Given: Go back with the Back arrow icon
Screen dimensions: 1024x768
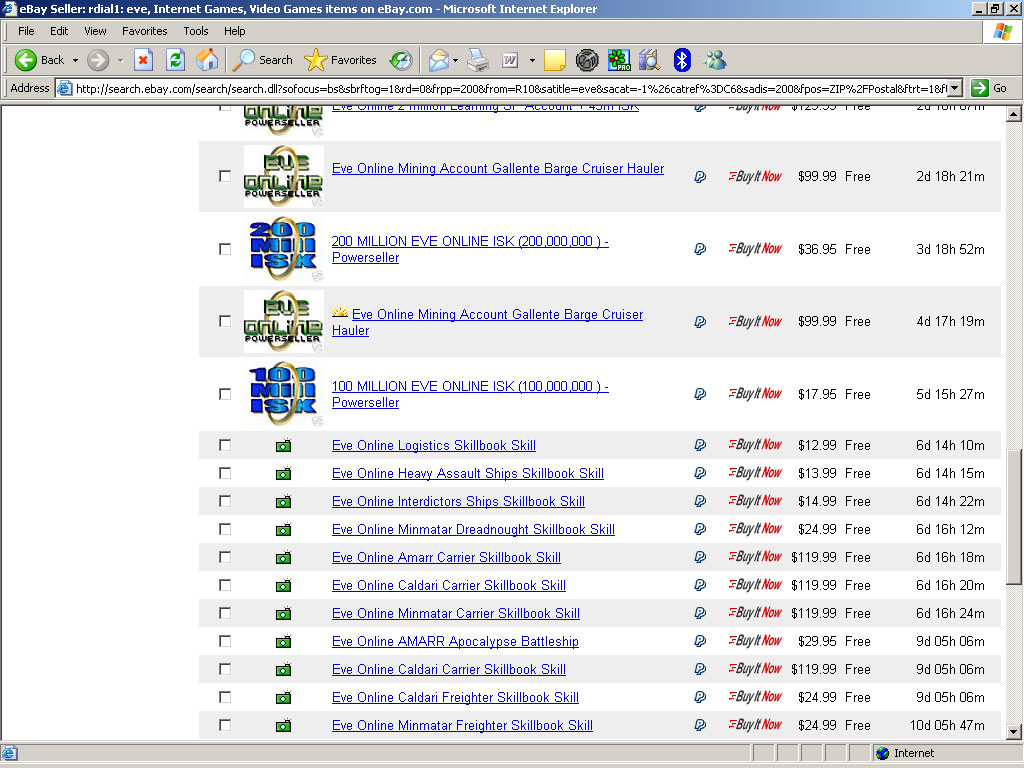Looking at the screenshot, I should [x=25, y=60].
